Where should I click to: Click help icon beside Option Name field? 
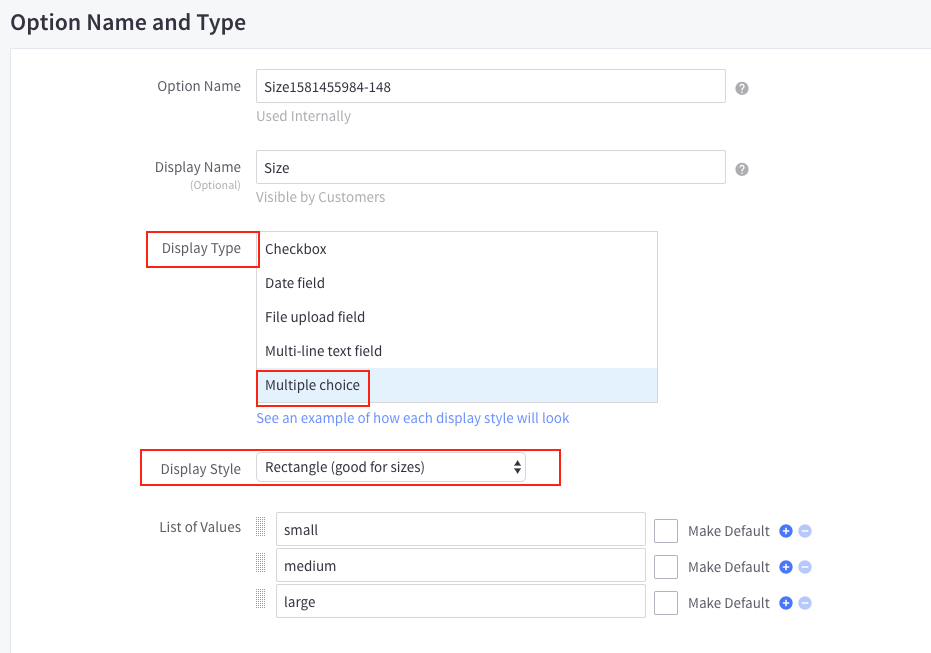[x=742, y=88]
